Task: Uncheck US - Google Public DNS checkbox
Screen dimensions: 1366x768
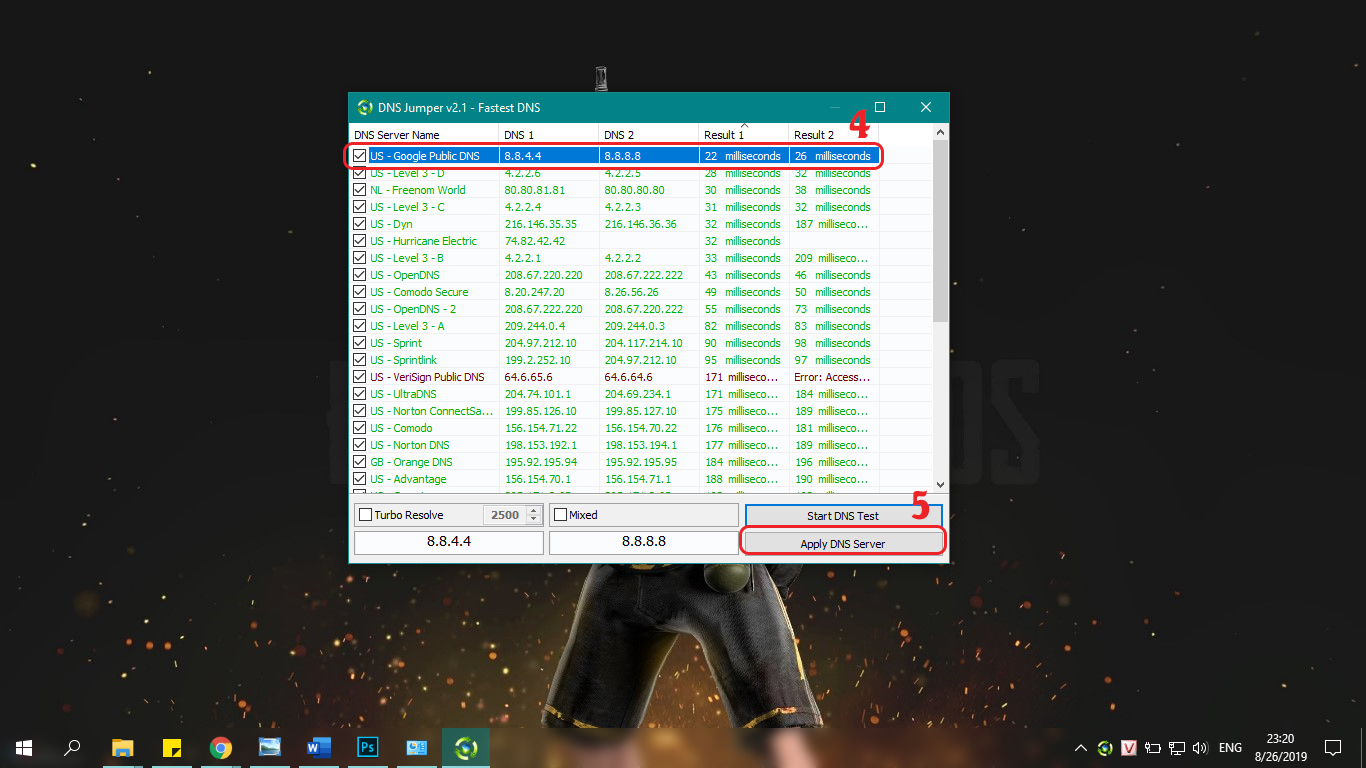Action: click(360, 156)
